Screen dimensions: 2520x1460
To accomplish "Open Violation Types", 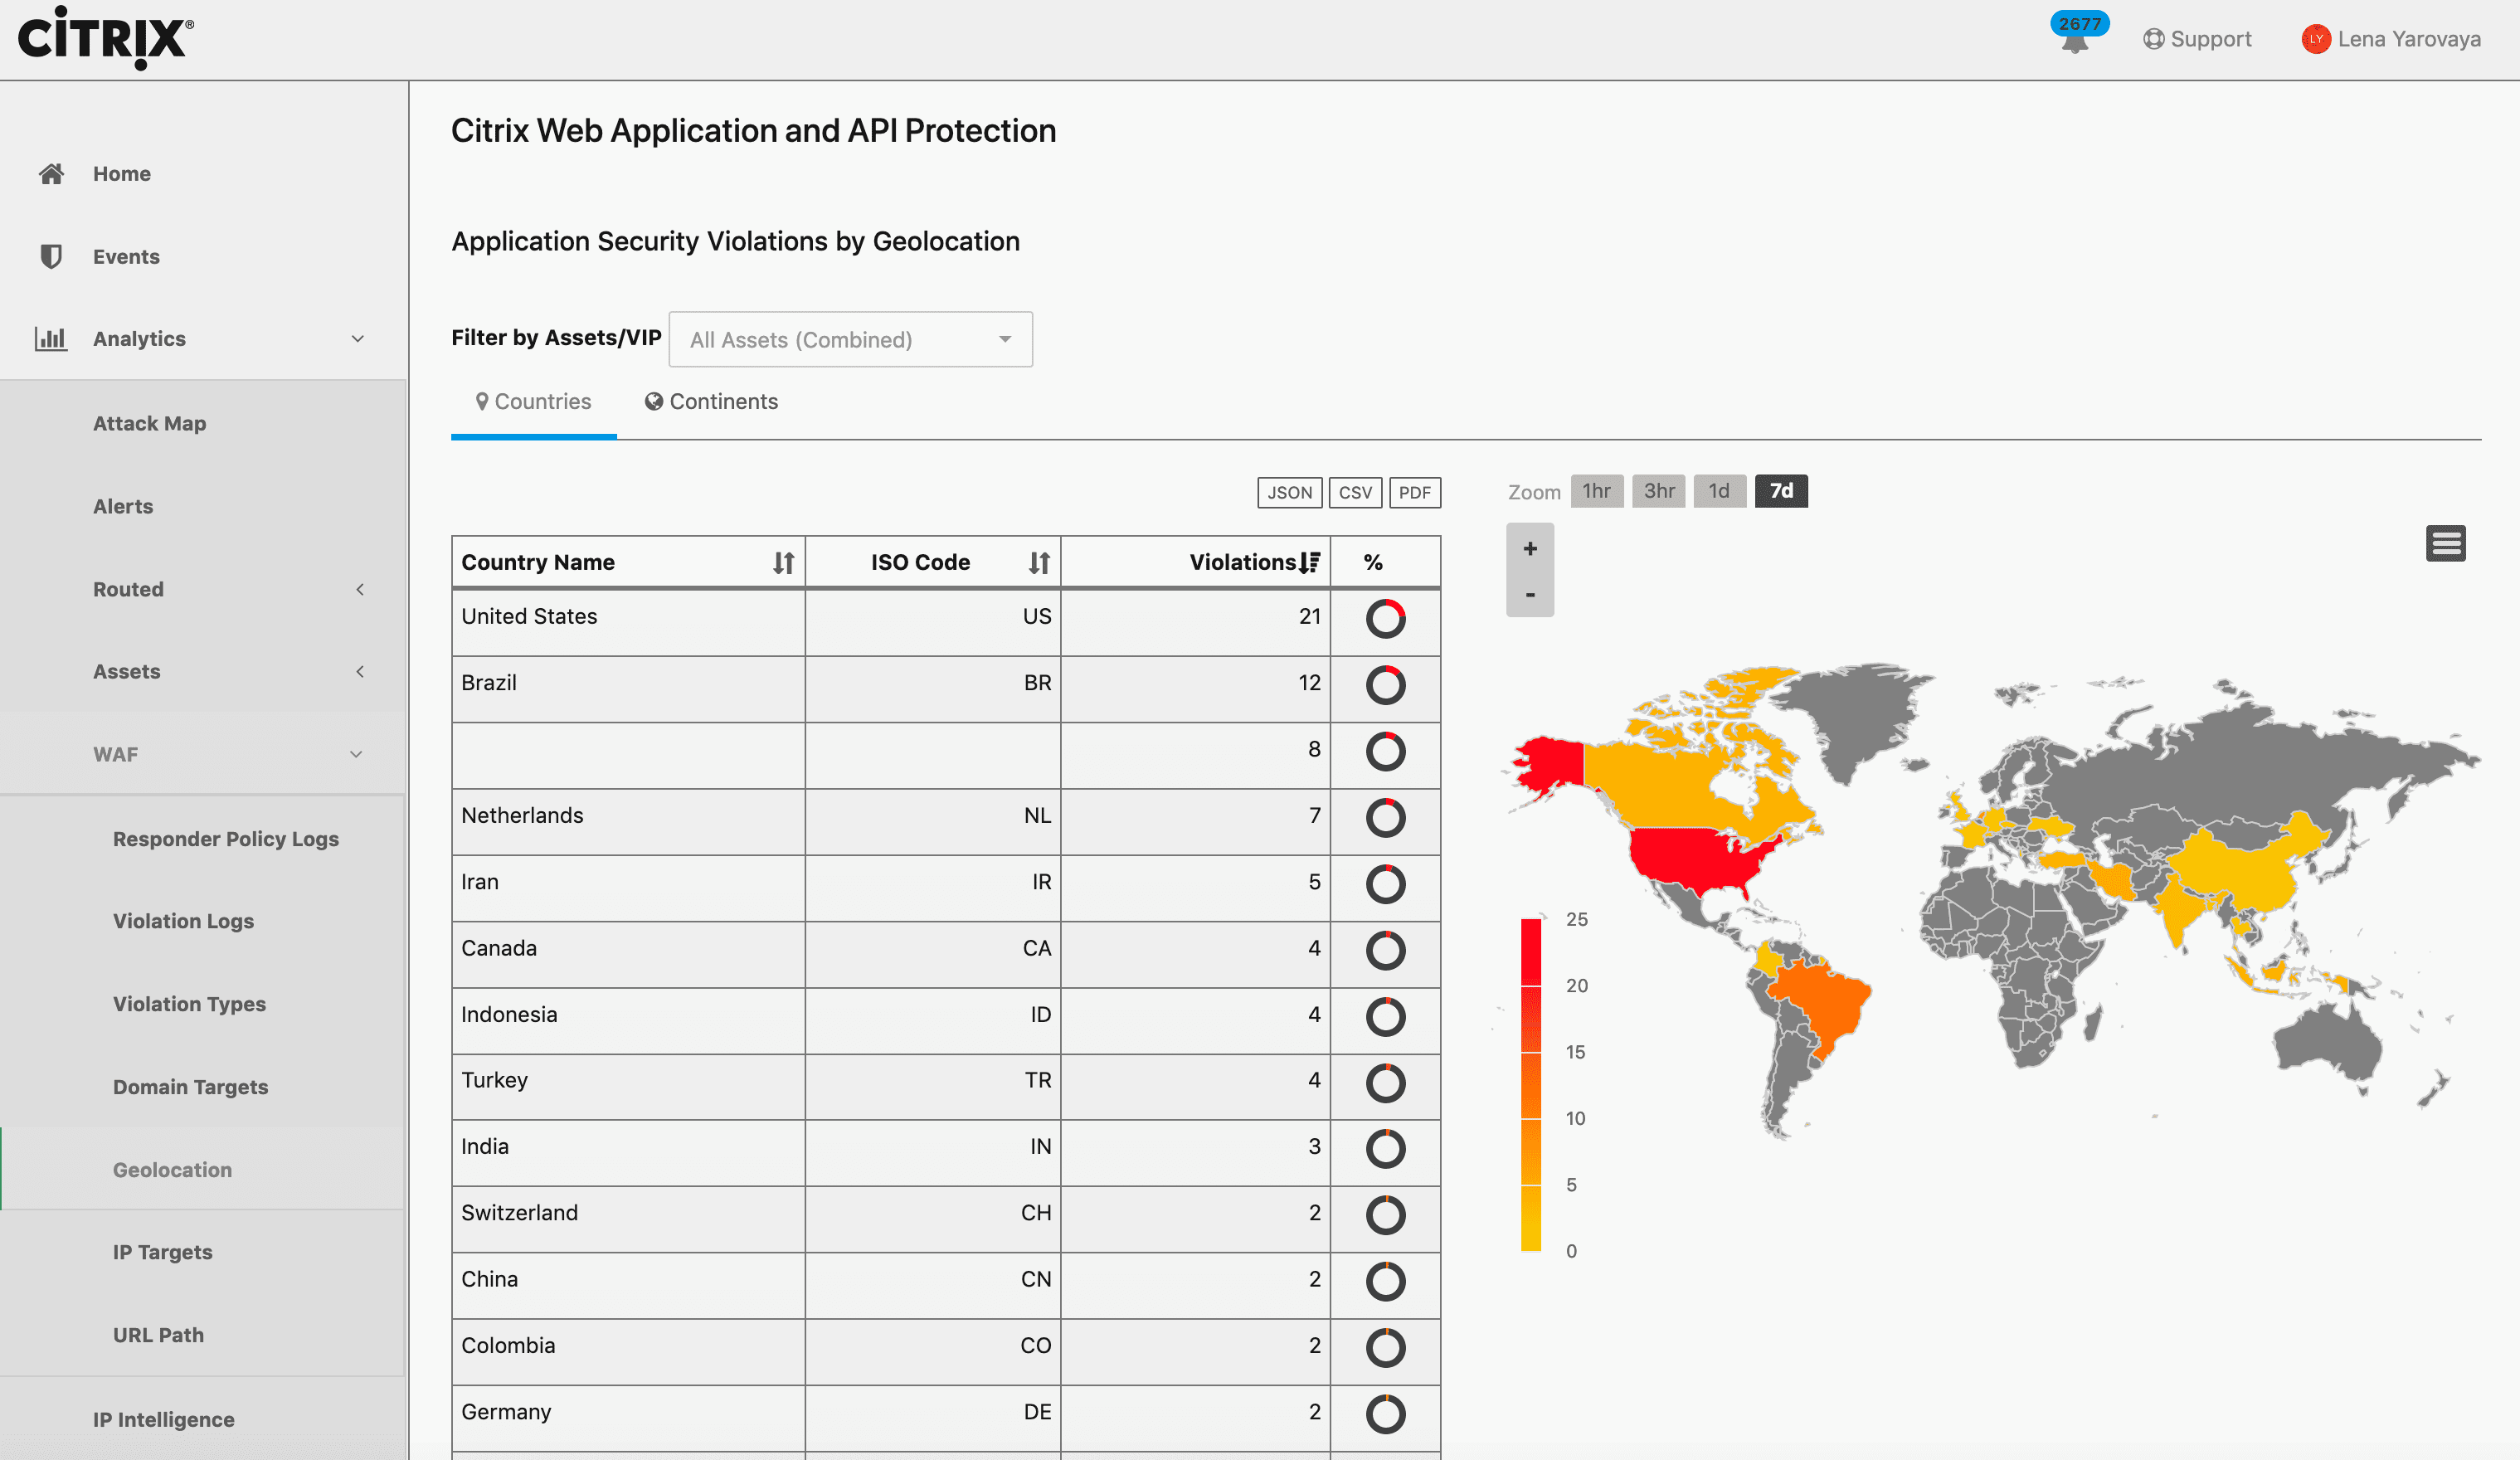I will click(190, 1004).
